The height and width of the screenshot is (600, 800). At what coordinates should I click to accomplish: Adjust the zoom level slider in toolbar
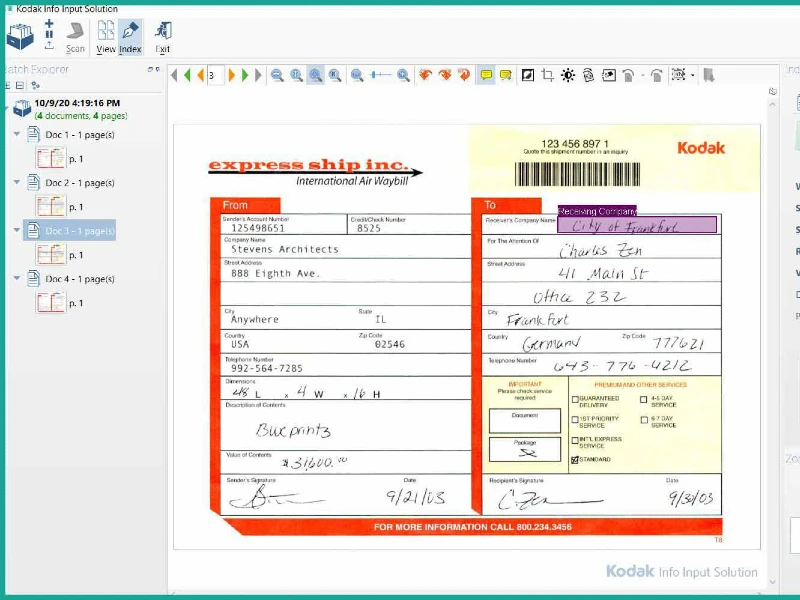coord(380,76)
